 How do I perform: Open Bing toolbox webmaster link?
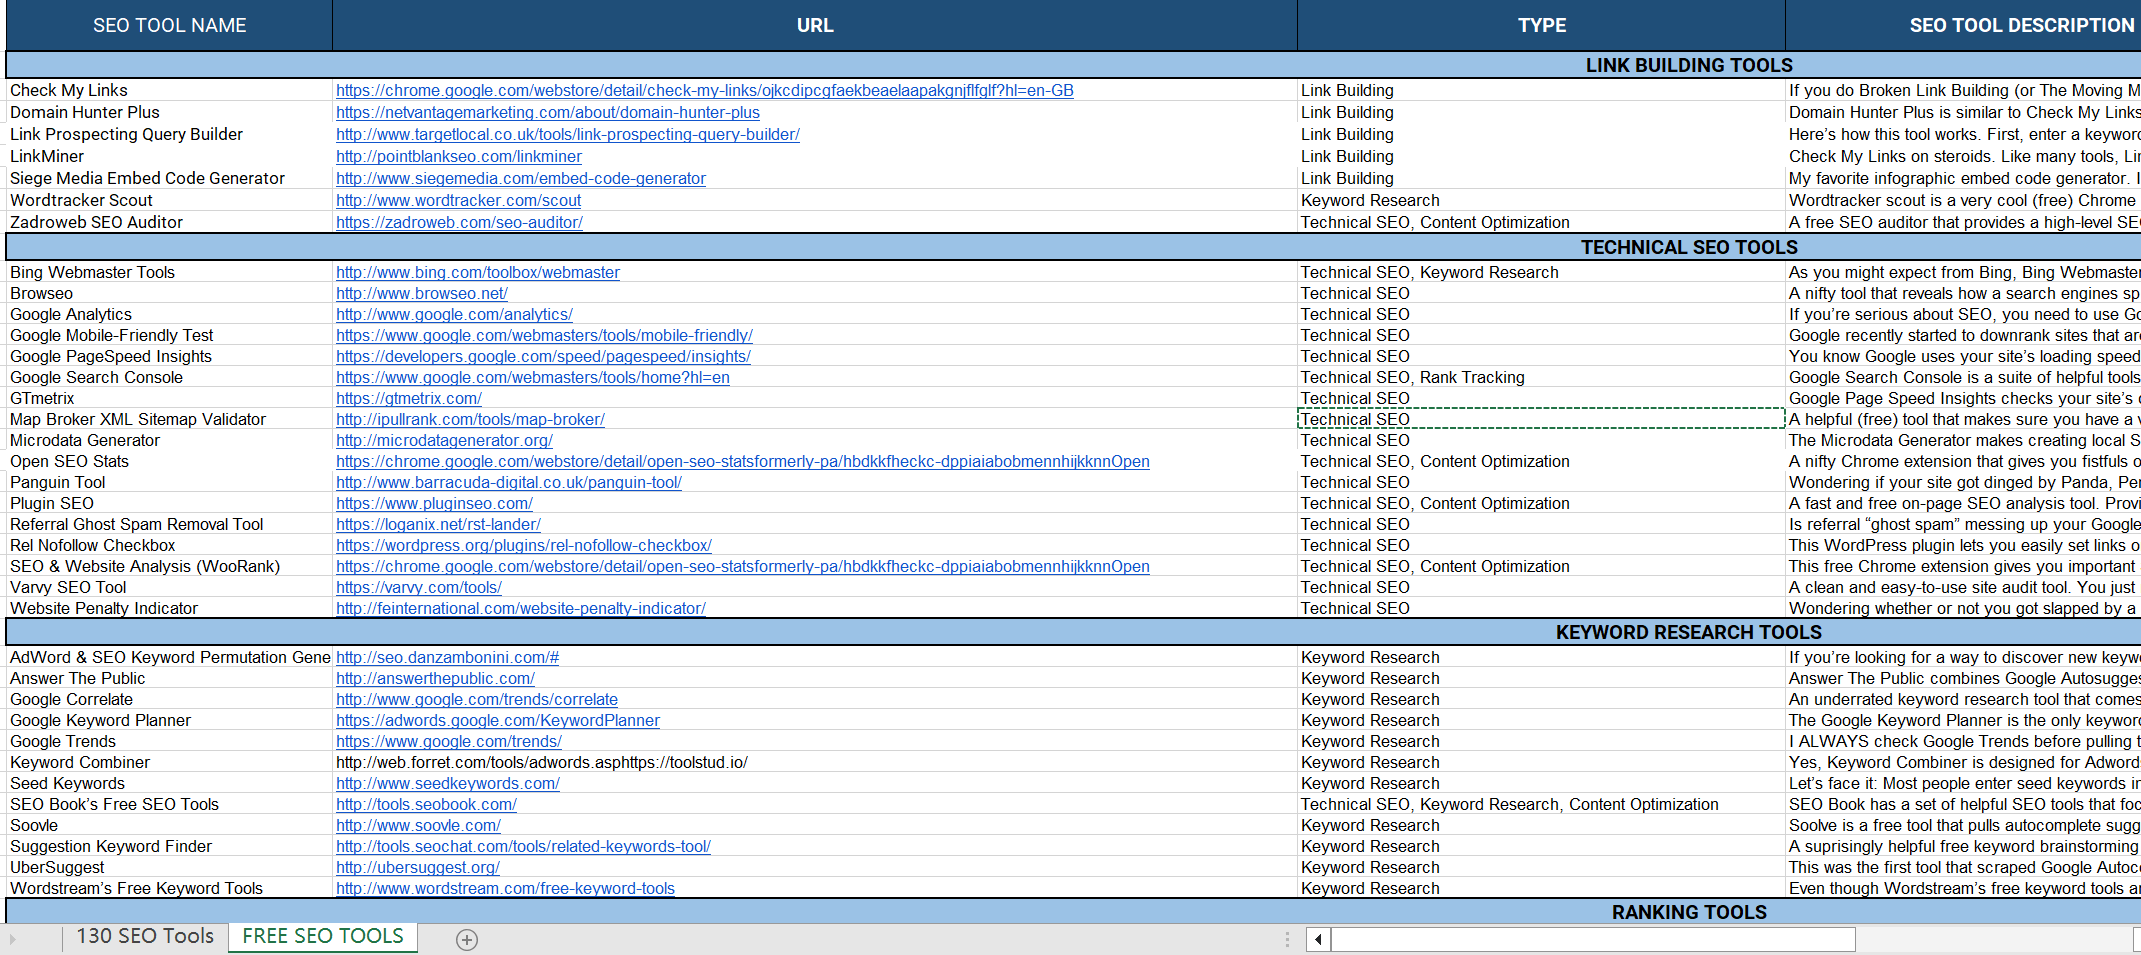click(478, 272)
